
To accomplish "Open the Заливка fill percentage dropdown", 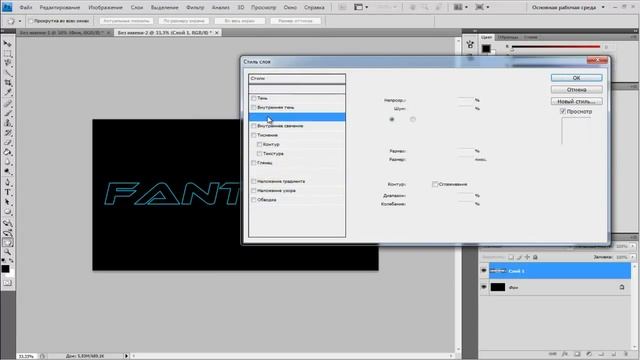I will coord(633,257).
